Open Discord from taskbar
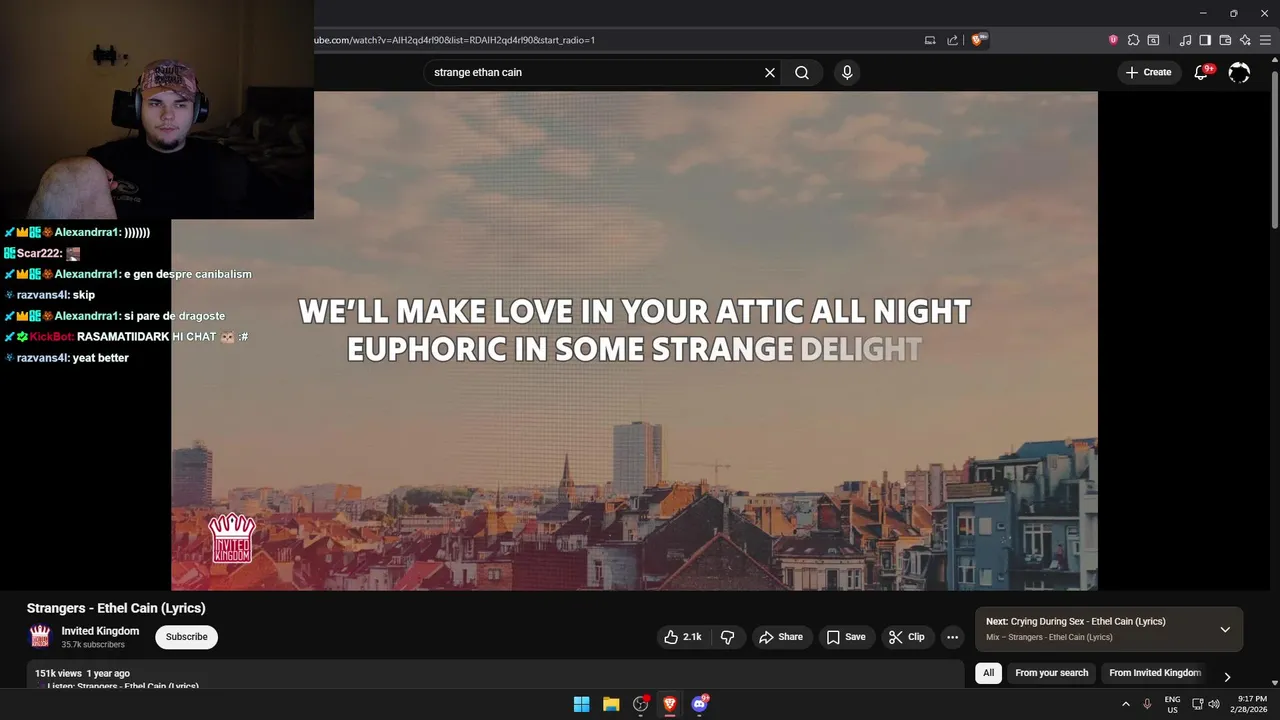 (x=700, y=704)
